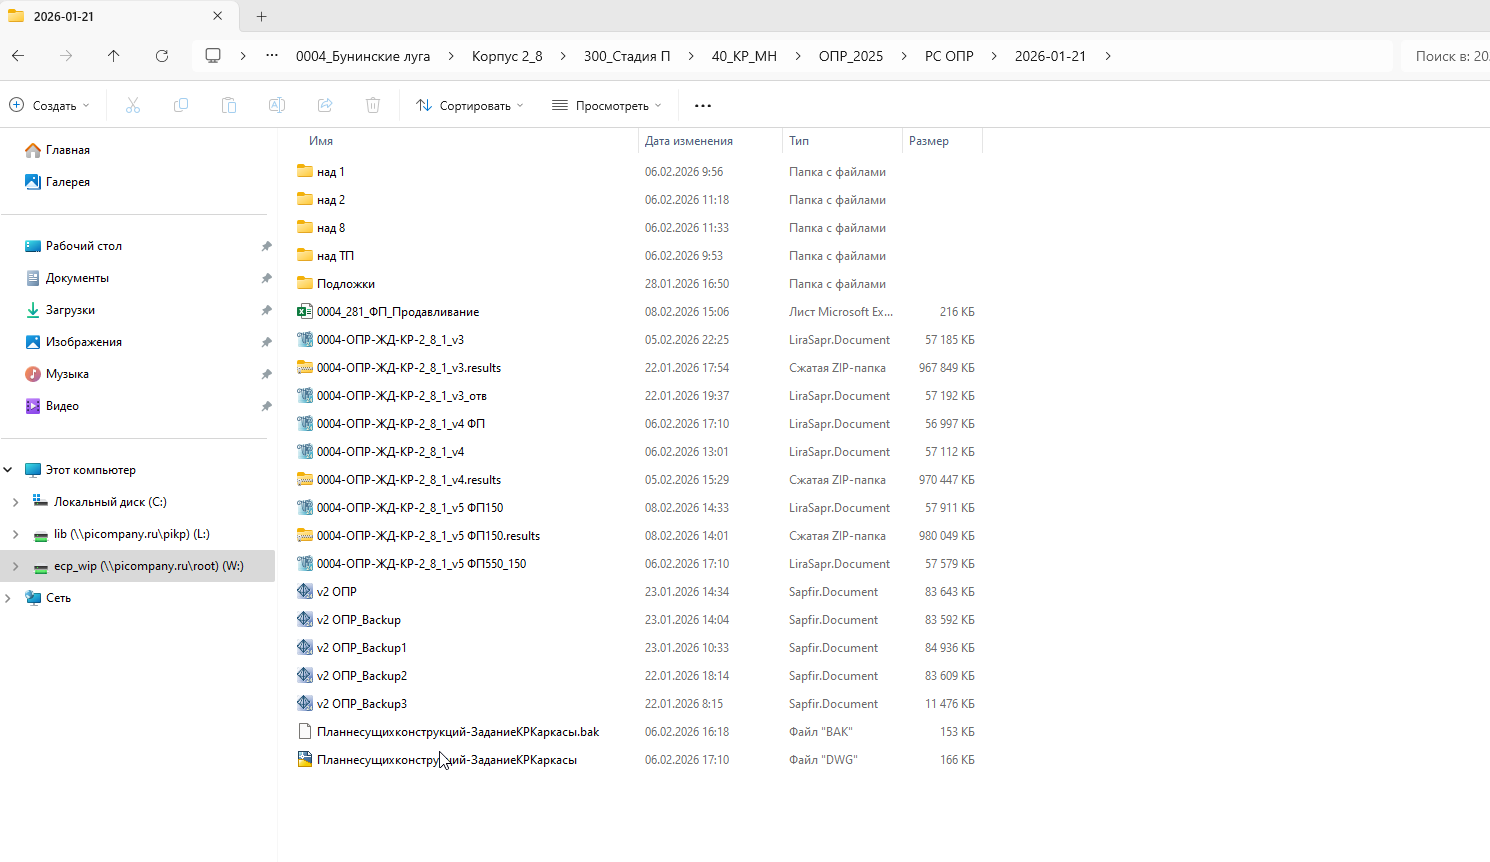
Task: Open the Создать dropdown
Action: 49,105
